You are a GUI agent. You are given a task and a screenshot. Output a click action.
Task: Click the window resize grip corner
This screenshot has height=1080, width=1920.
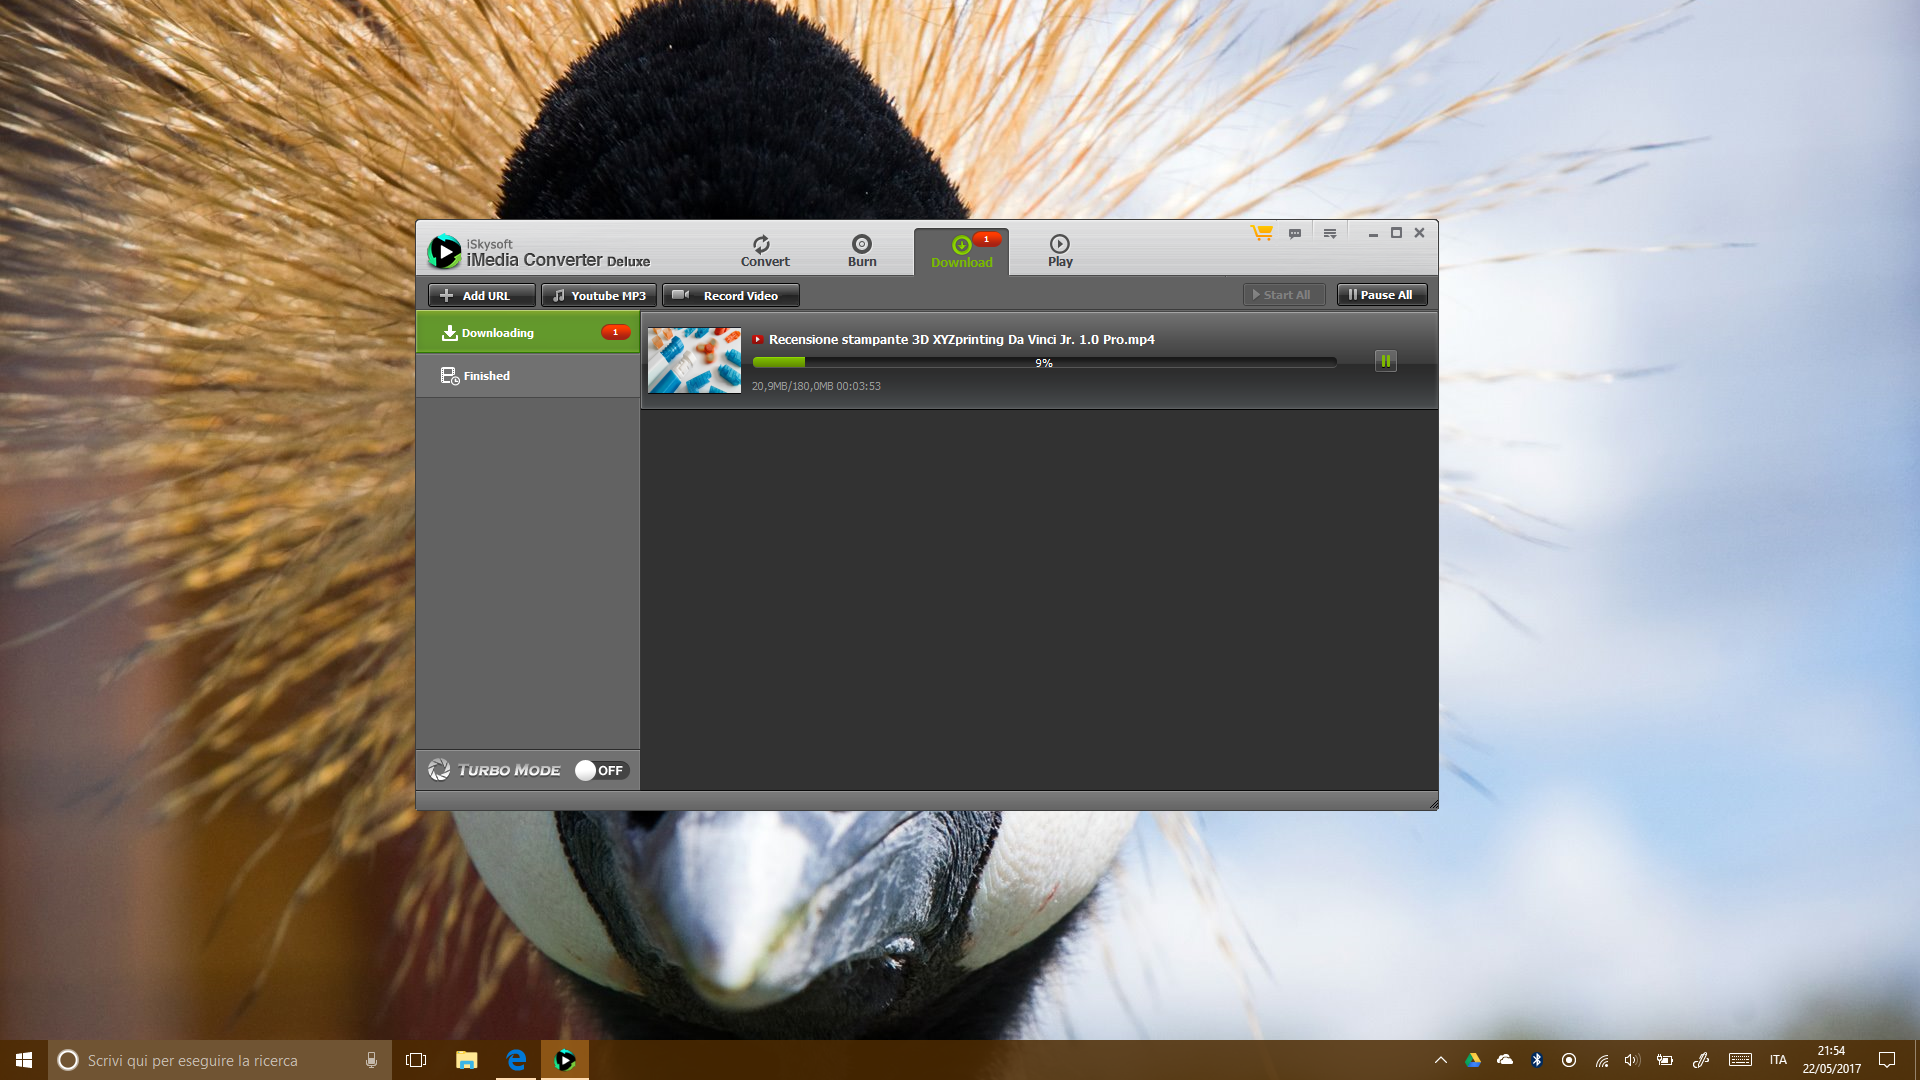(x=1432, y=804)
